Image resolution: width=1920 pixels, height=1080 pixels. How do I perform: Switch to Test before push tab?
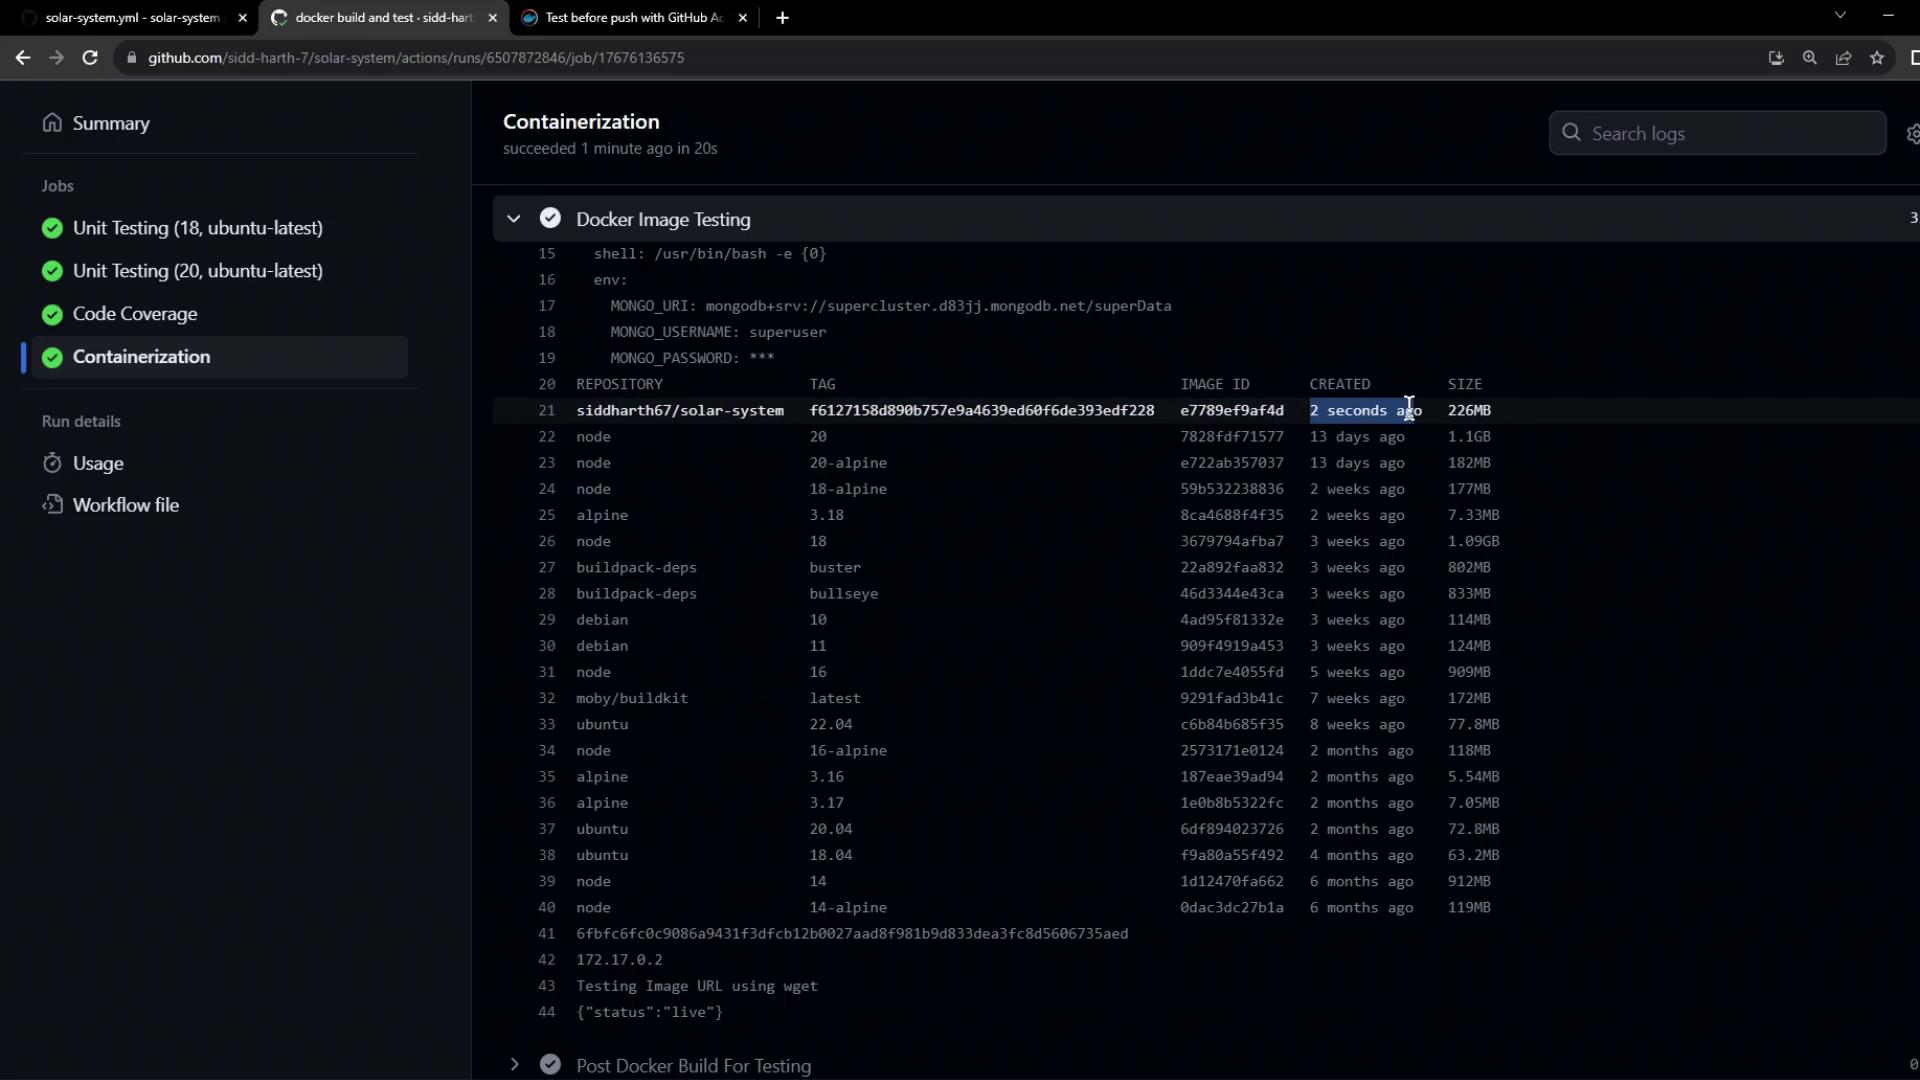(x=632, y=18)
